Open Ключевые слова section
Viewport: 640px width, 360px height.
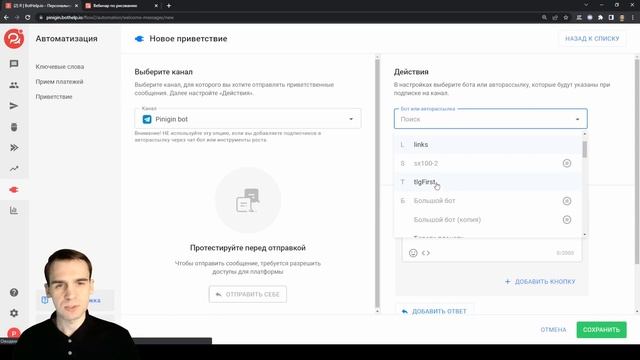coord(60,67)
